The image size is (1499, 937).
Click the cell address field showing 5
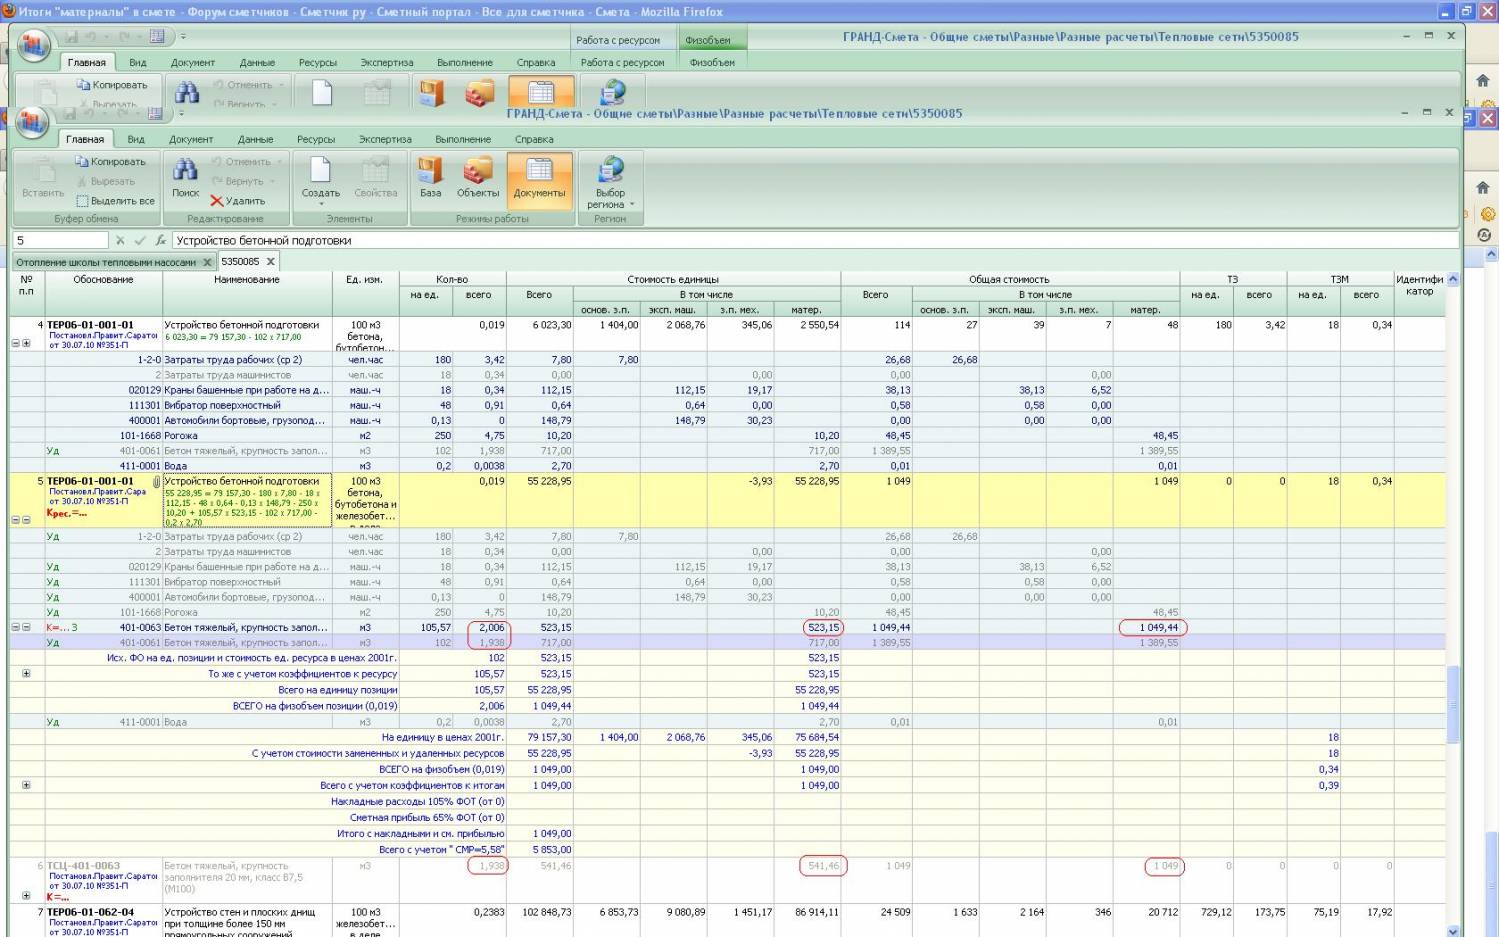click(x=60, y=241)
